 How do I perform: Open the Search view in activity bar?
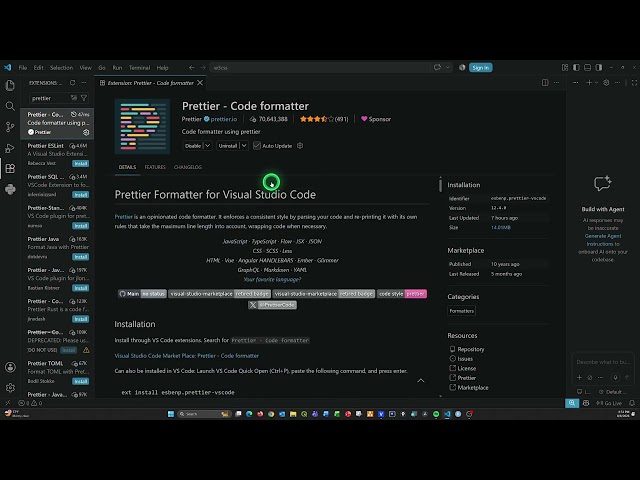(10, 106)
